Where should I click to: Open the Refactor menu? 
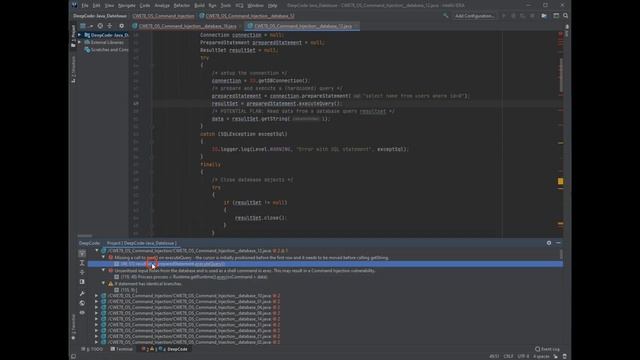coord(182,5)
